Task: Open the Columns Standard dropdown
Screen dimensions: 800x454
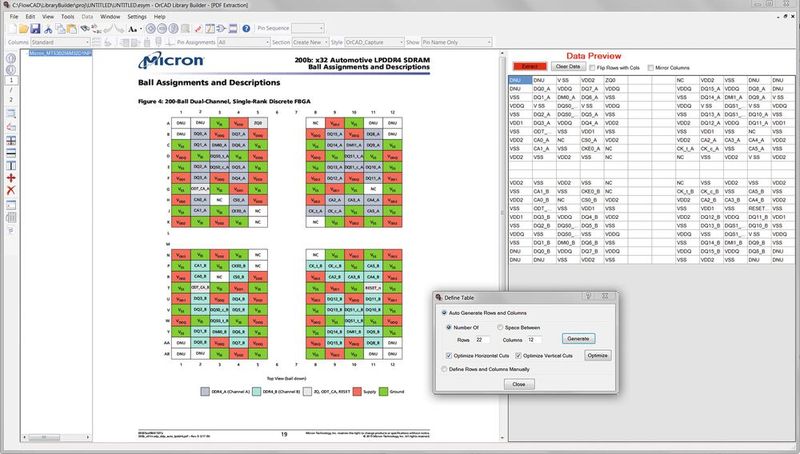Action: point(60,42)
